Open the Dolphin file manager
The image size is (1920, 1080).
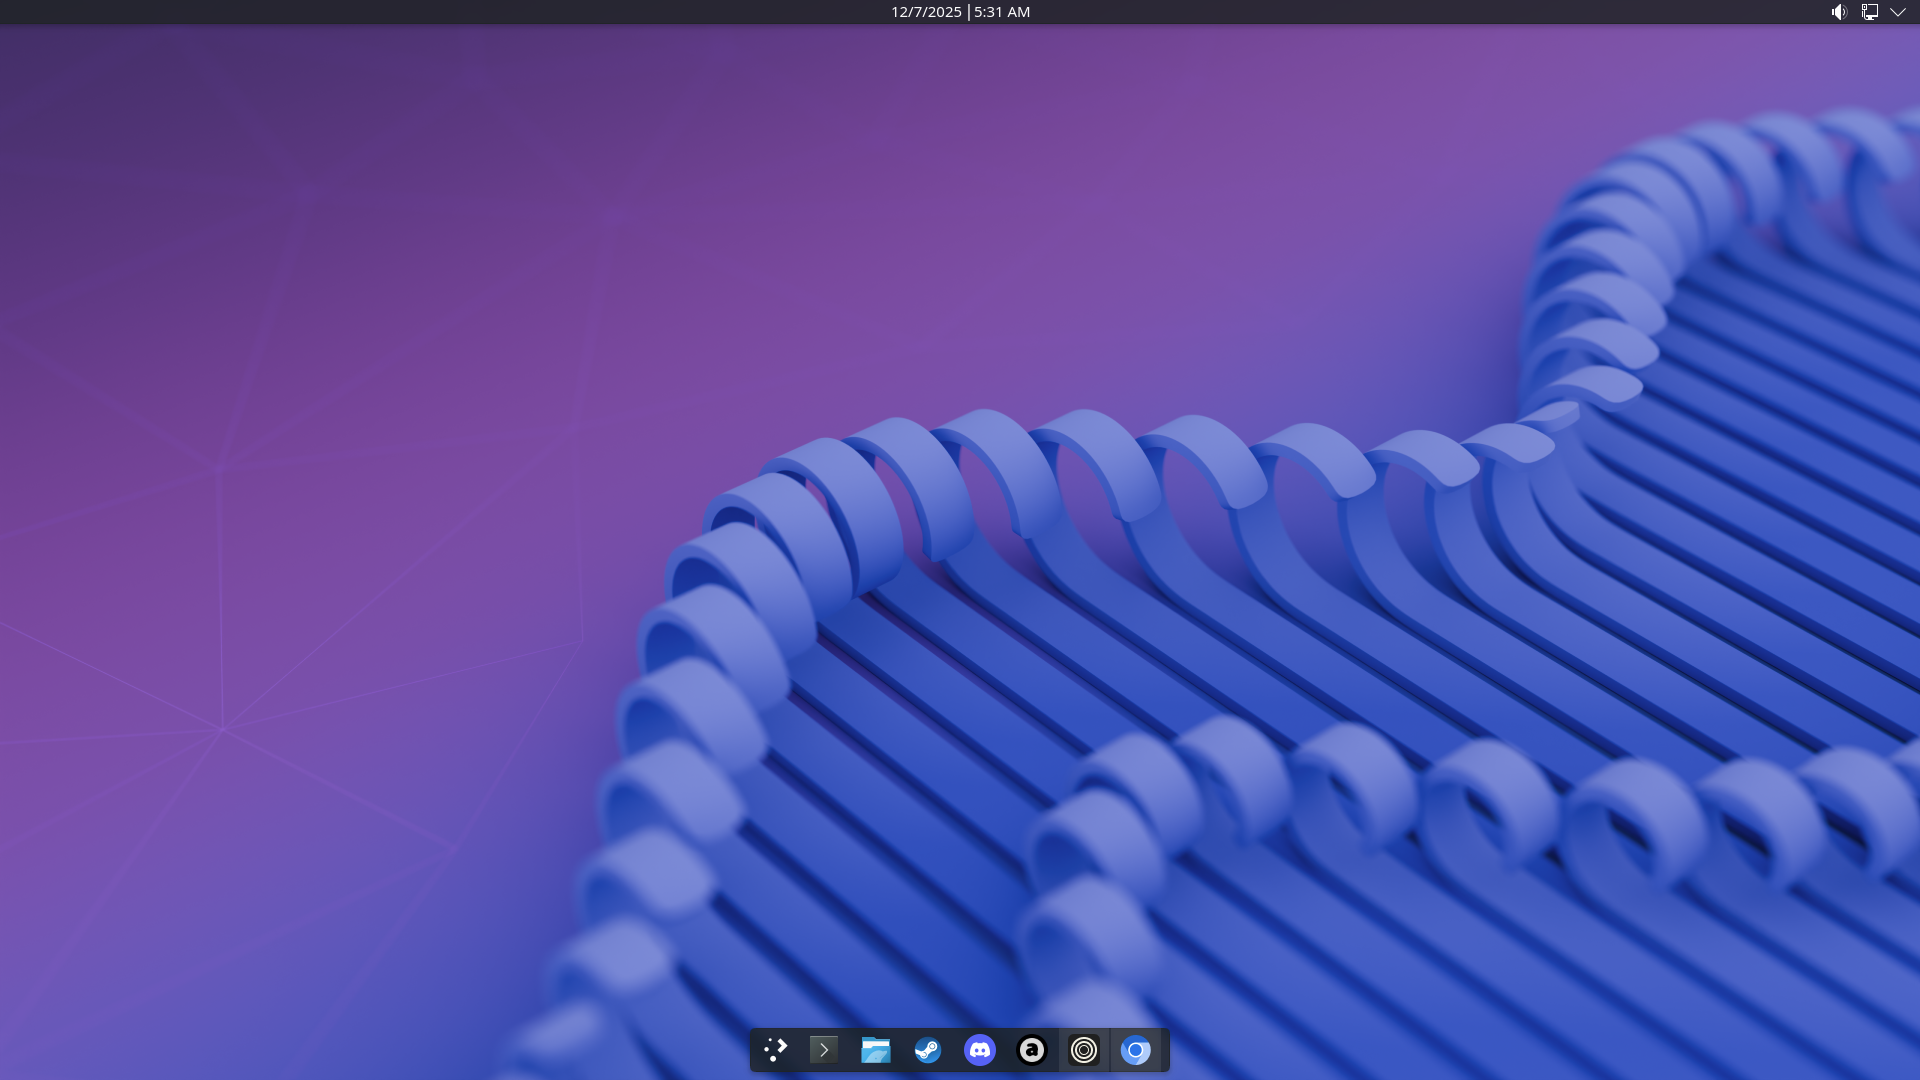tap(876, 1050)
